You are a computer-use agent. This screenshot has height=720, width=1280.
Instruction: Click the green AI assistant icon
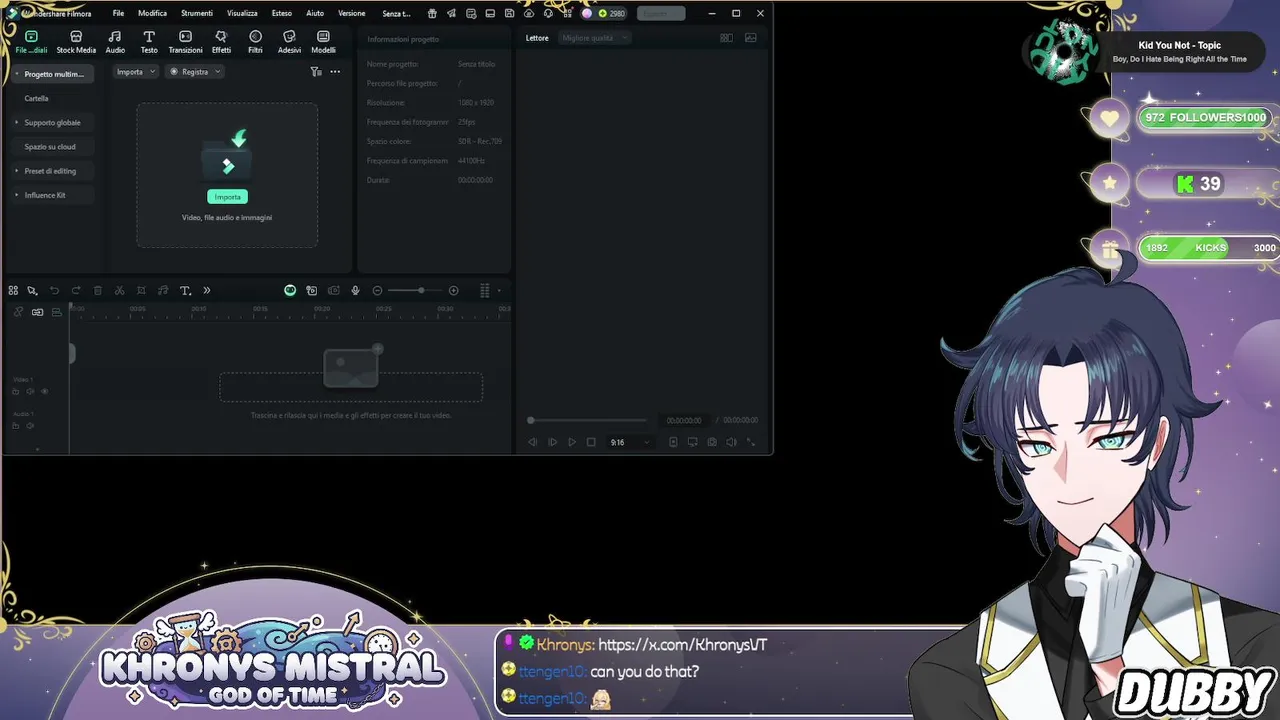290,290
